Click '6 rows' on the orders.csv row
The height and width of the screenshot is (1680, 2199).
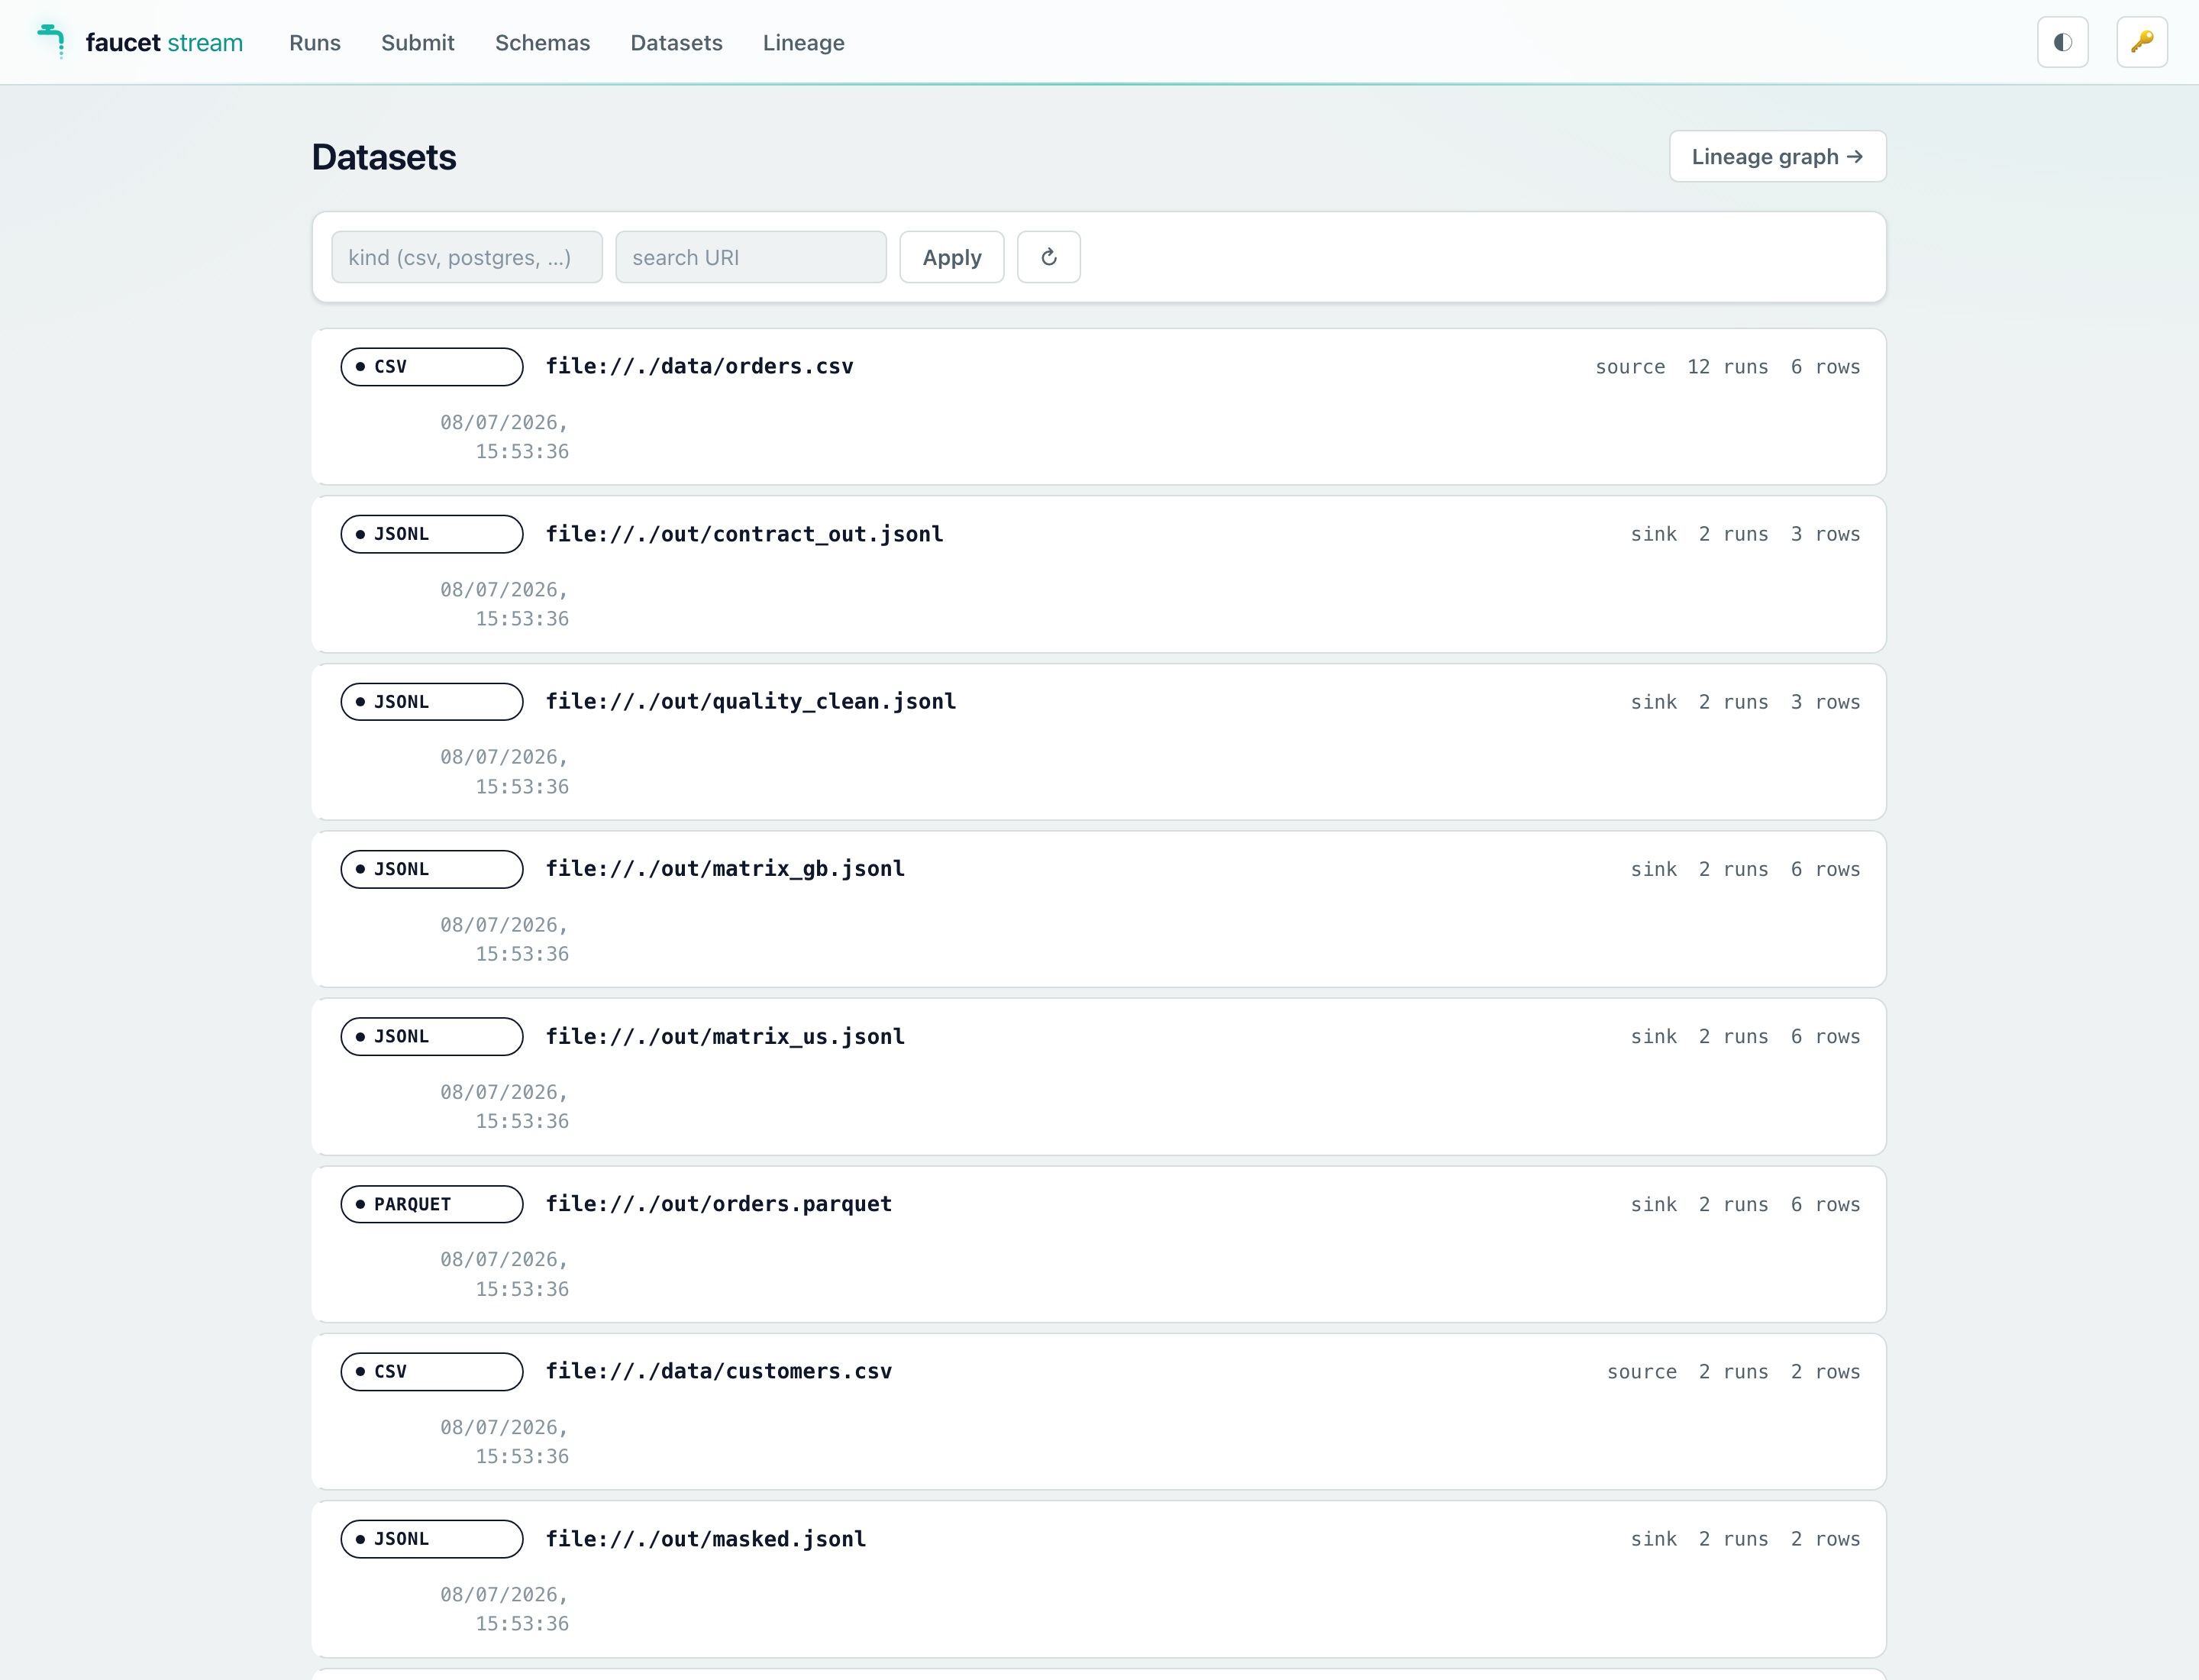(1825, 367)
